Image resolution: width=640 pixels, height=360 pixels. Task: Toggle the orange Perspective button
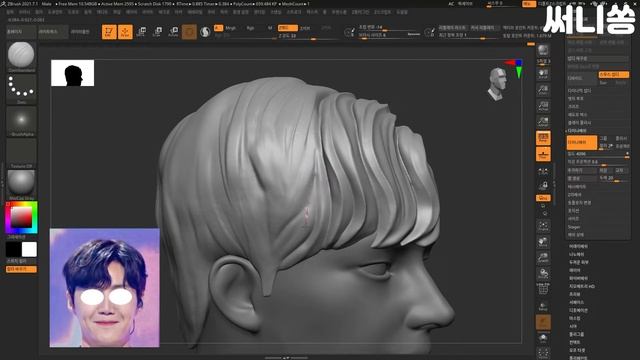coord(543,138)
